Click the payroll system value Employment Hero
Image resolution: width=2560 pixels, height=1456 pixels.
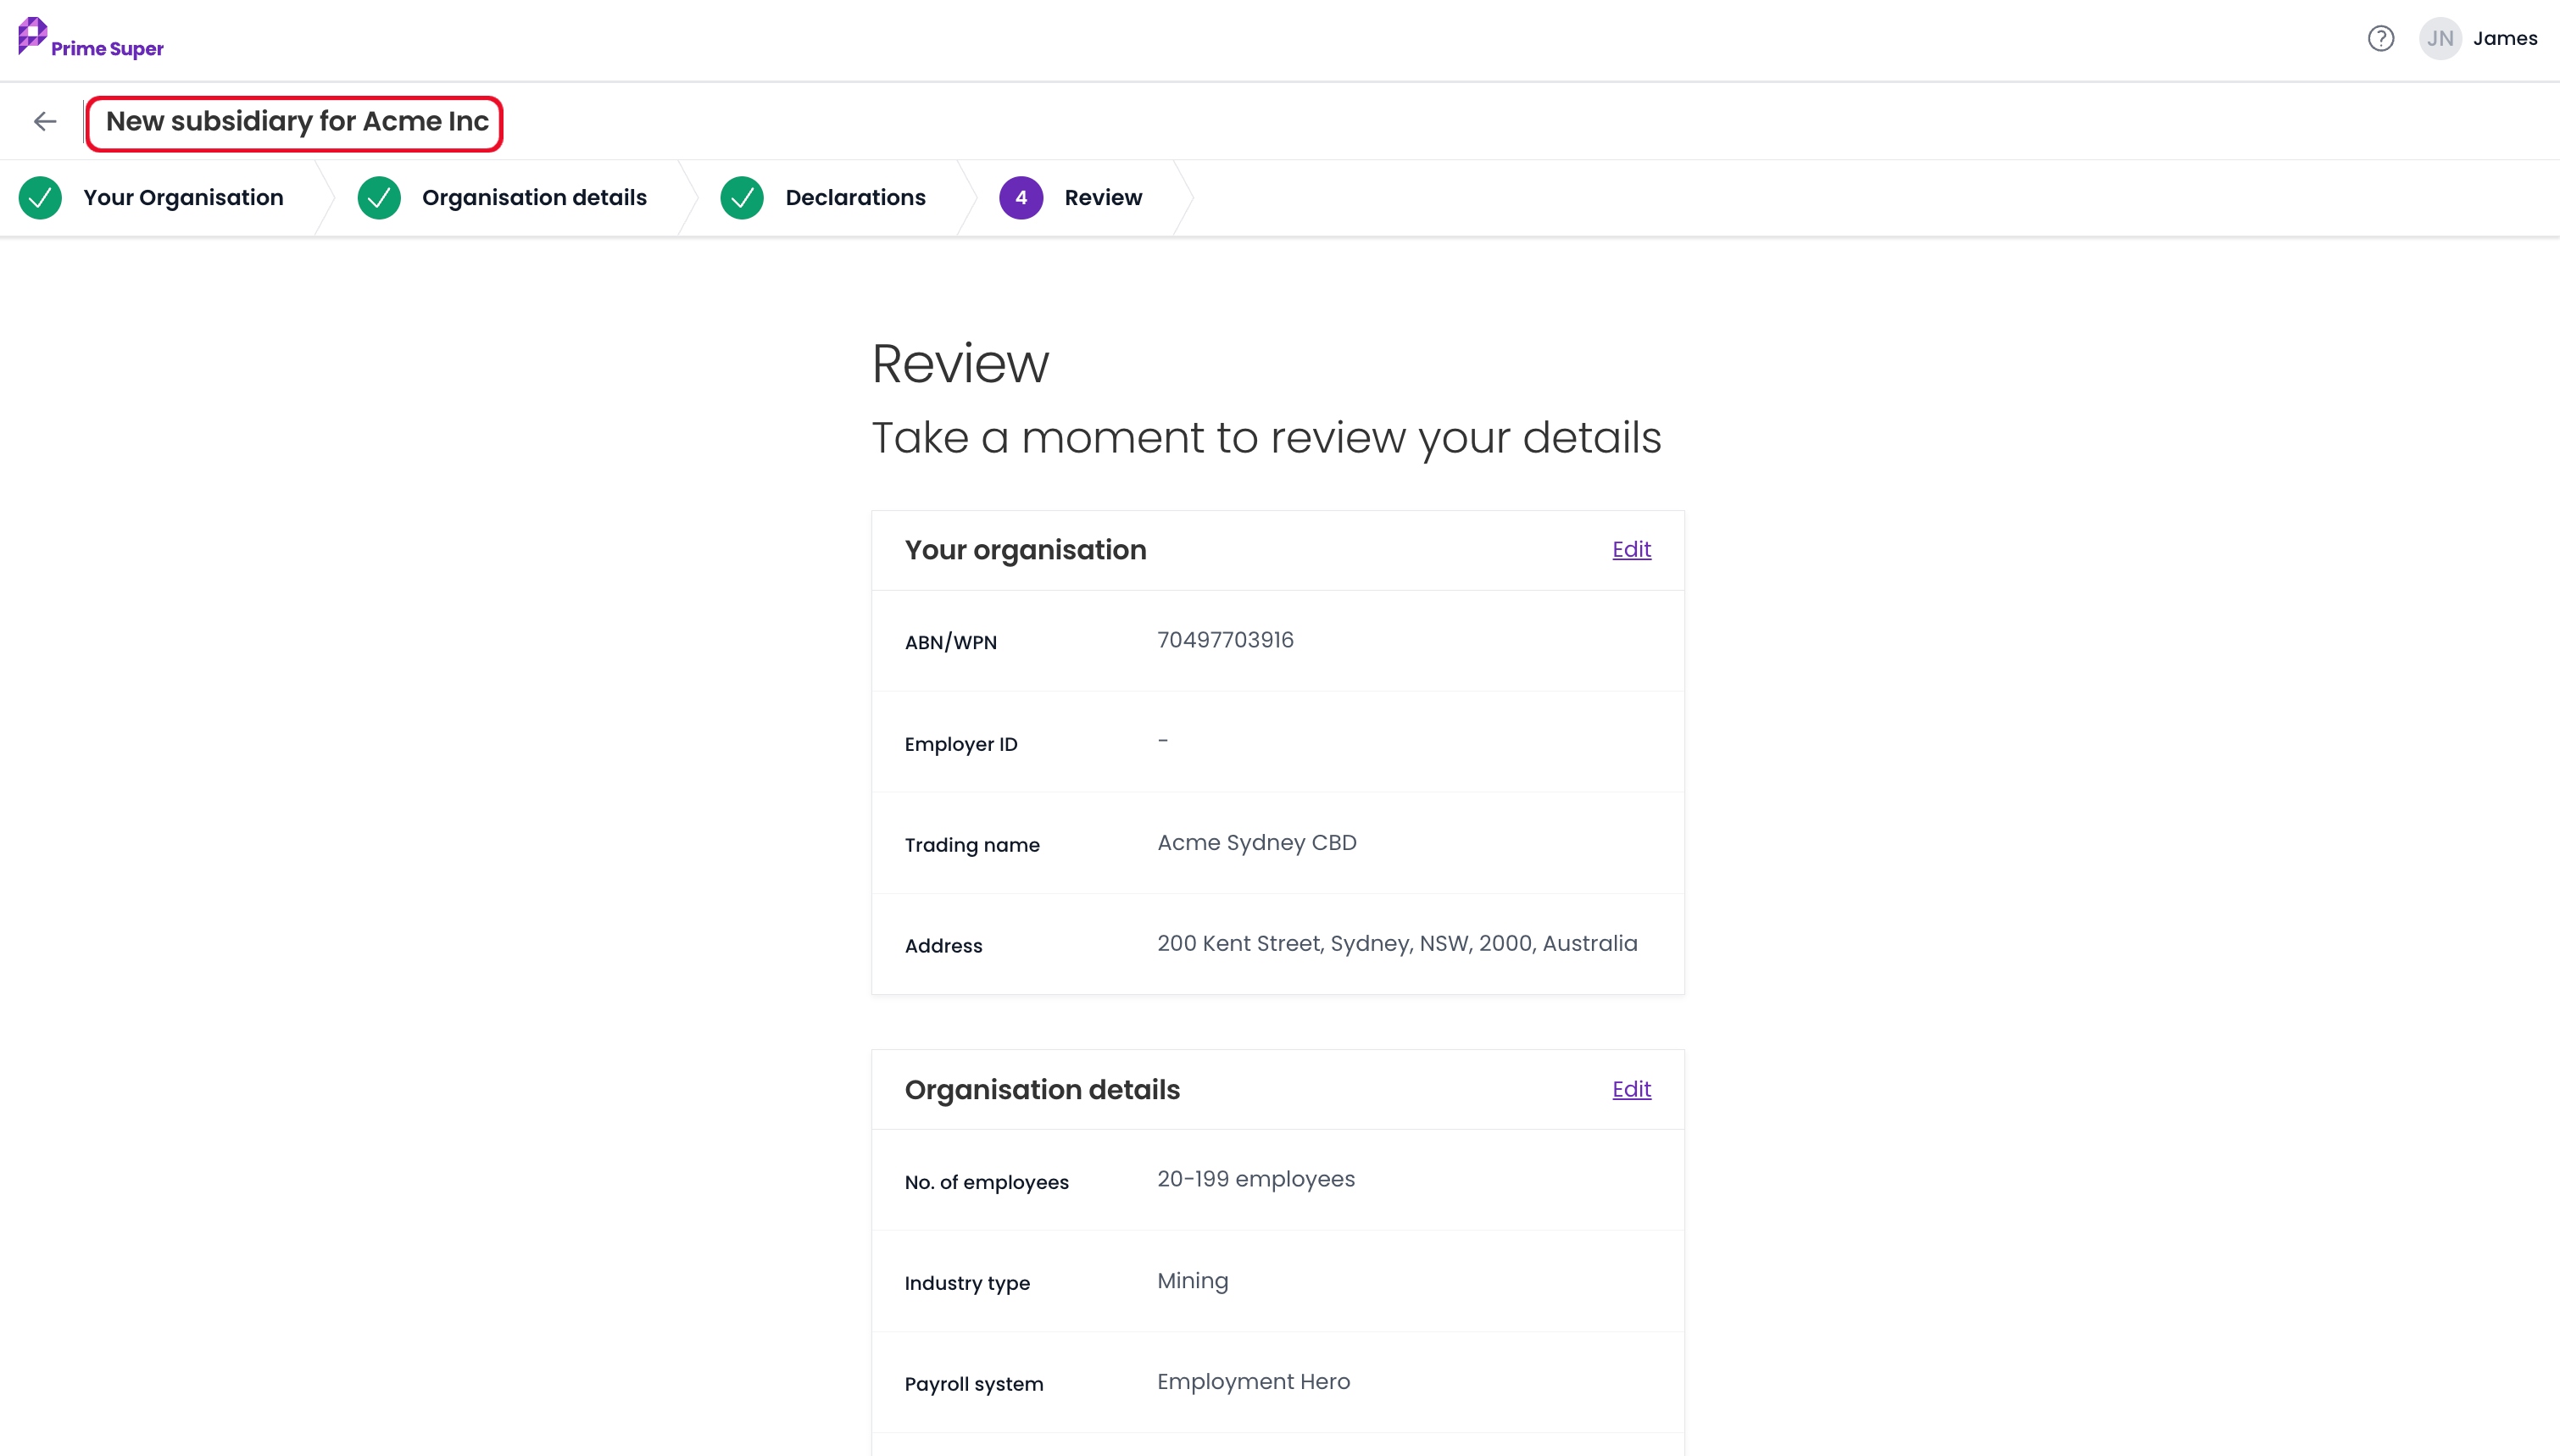pyautogui.click(x=1254, y=1382)
